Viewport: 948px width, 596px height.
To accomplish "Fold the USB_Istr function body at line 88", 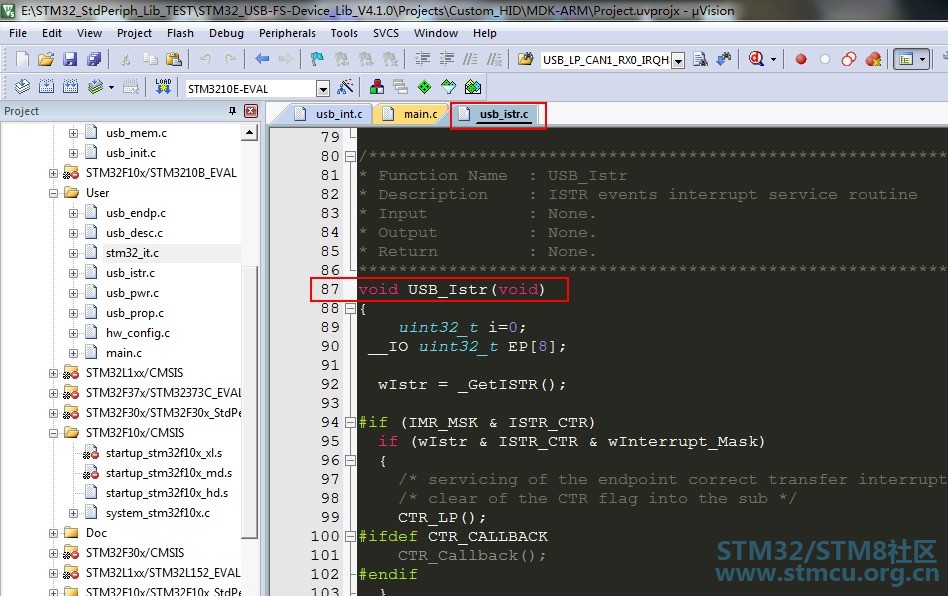I will [x=349, y=308].
